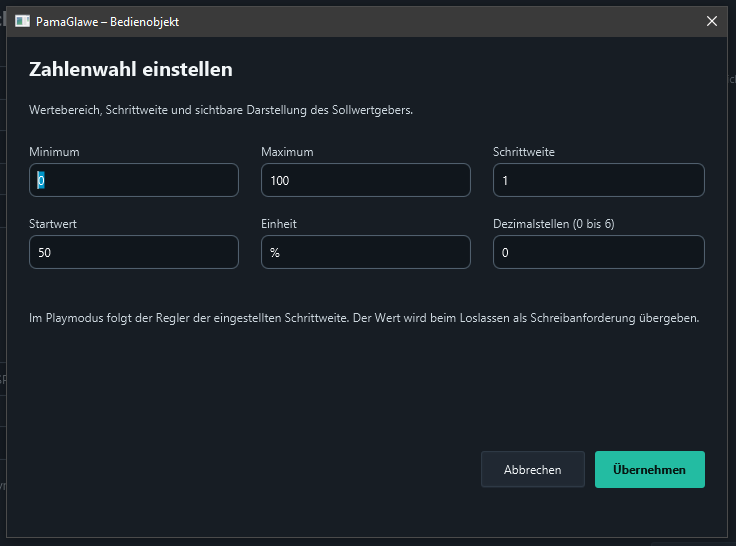Click the 'Minimum' label
Viewport: 736px width, 546px height.
pyautogui.click(x=54, y=152)
